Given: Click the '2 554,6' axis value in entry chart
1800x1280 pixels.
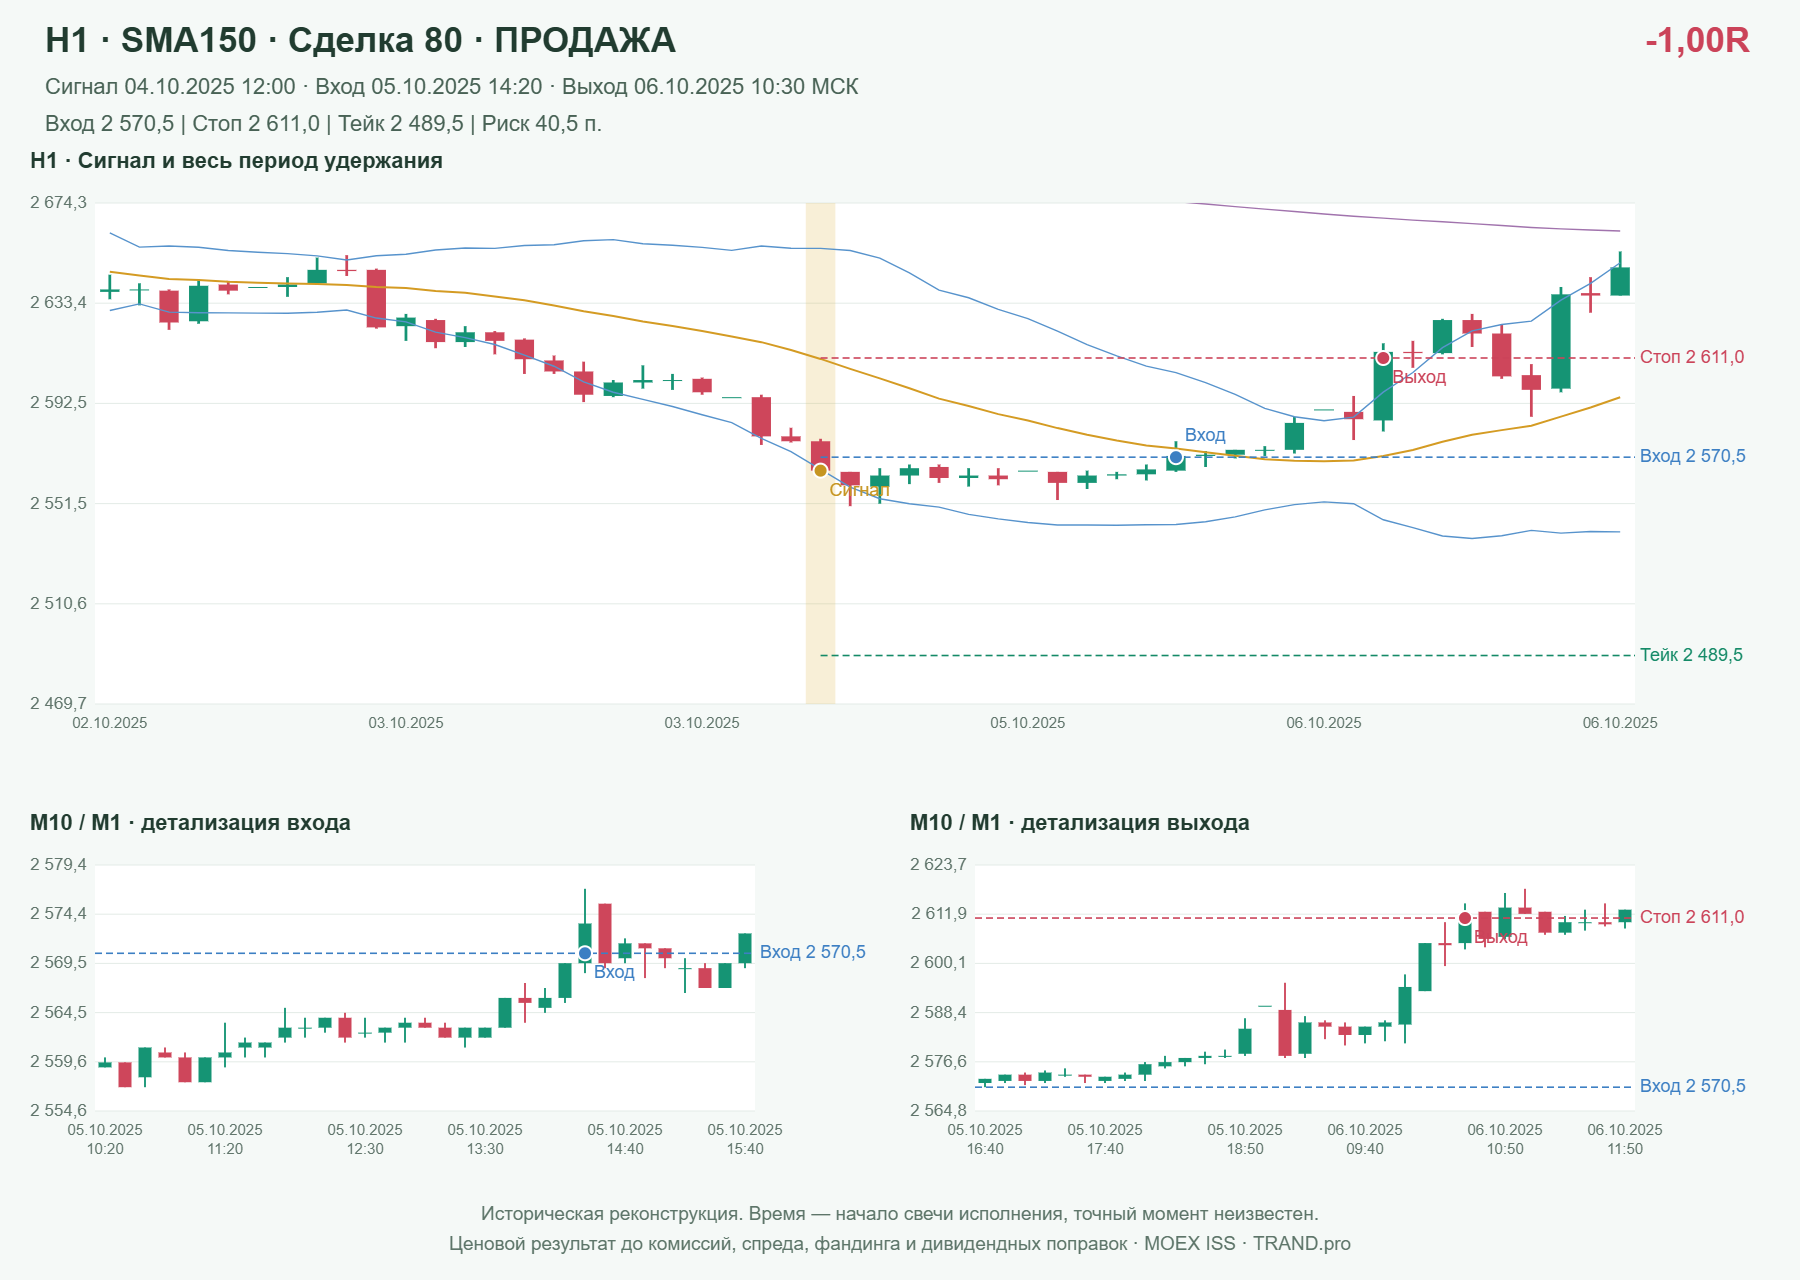Looking at the screenshot, I should click(58, 1111).
